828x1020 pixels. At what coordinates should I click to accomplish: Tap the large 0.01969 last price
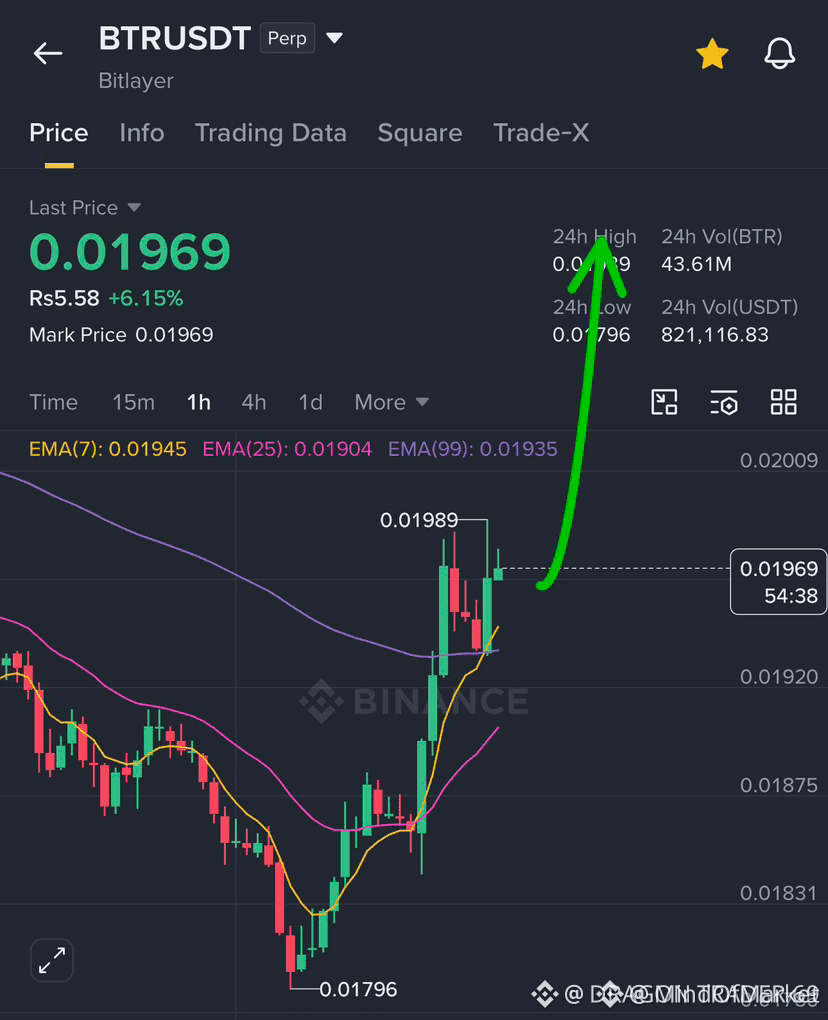[x=130, y=252]
